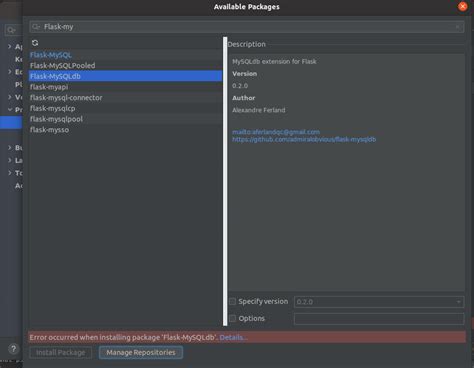The width and height of the screenshot is (474, 368).
Task: Open the version 0.2.0 dropdown
Action: click(379, 302)
